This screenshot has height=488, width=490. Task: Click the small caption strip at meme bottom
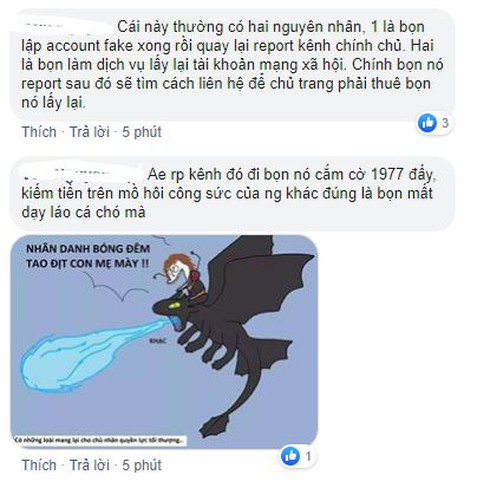coord(99,440)
